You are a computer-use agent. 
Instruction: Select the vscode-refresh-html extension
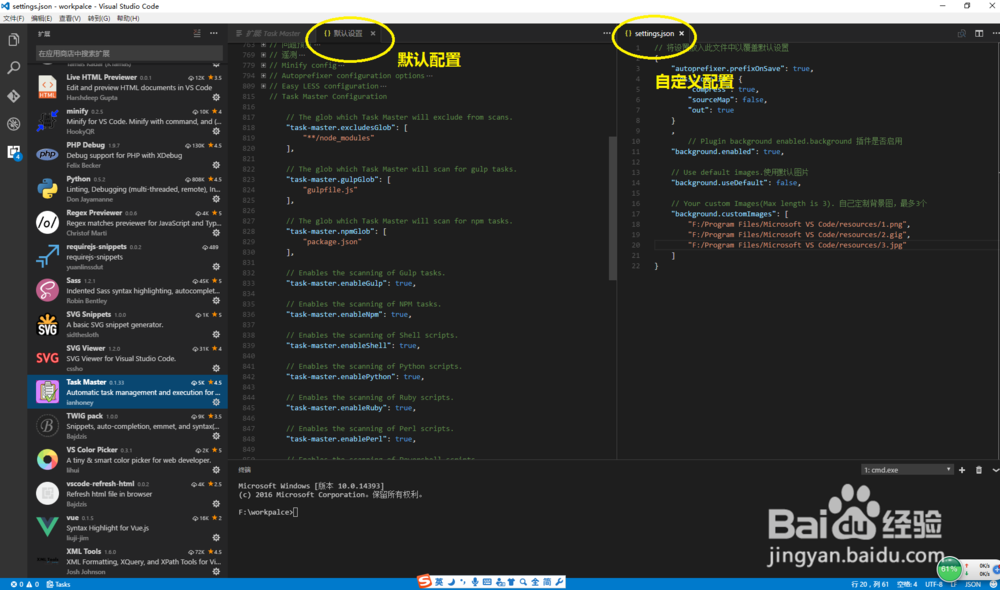click(x=128, y=493)
